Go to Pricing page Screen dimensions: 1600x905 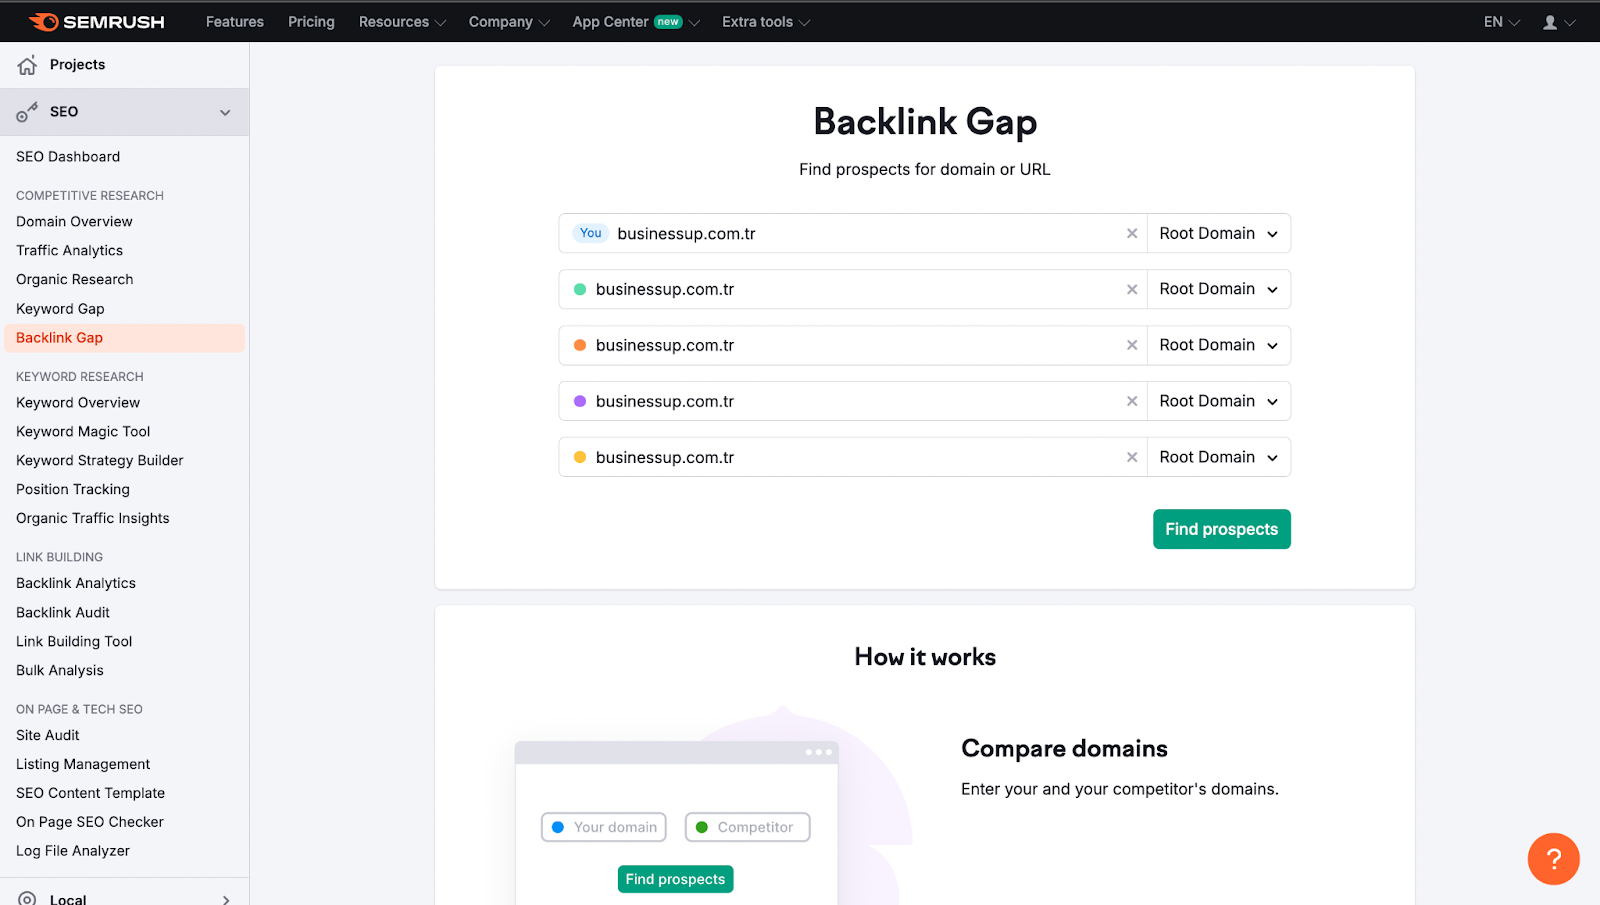tap(311, 22)
